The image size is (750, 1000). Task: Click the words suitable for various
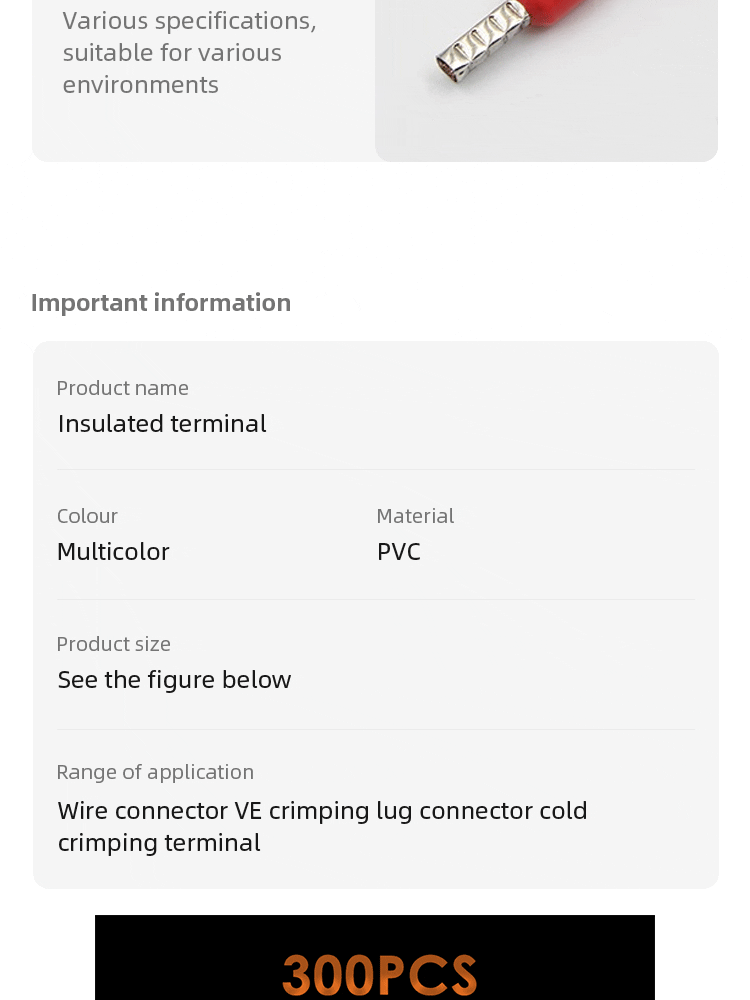[172, 52]
